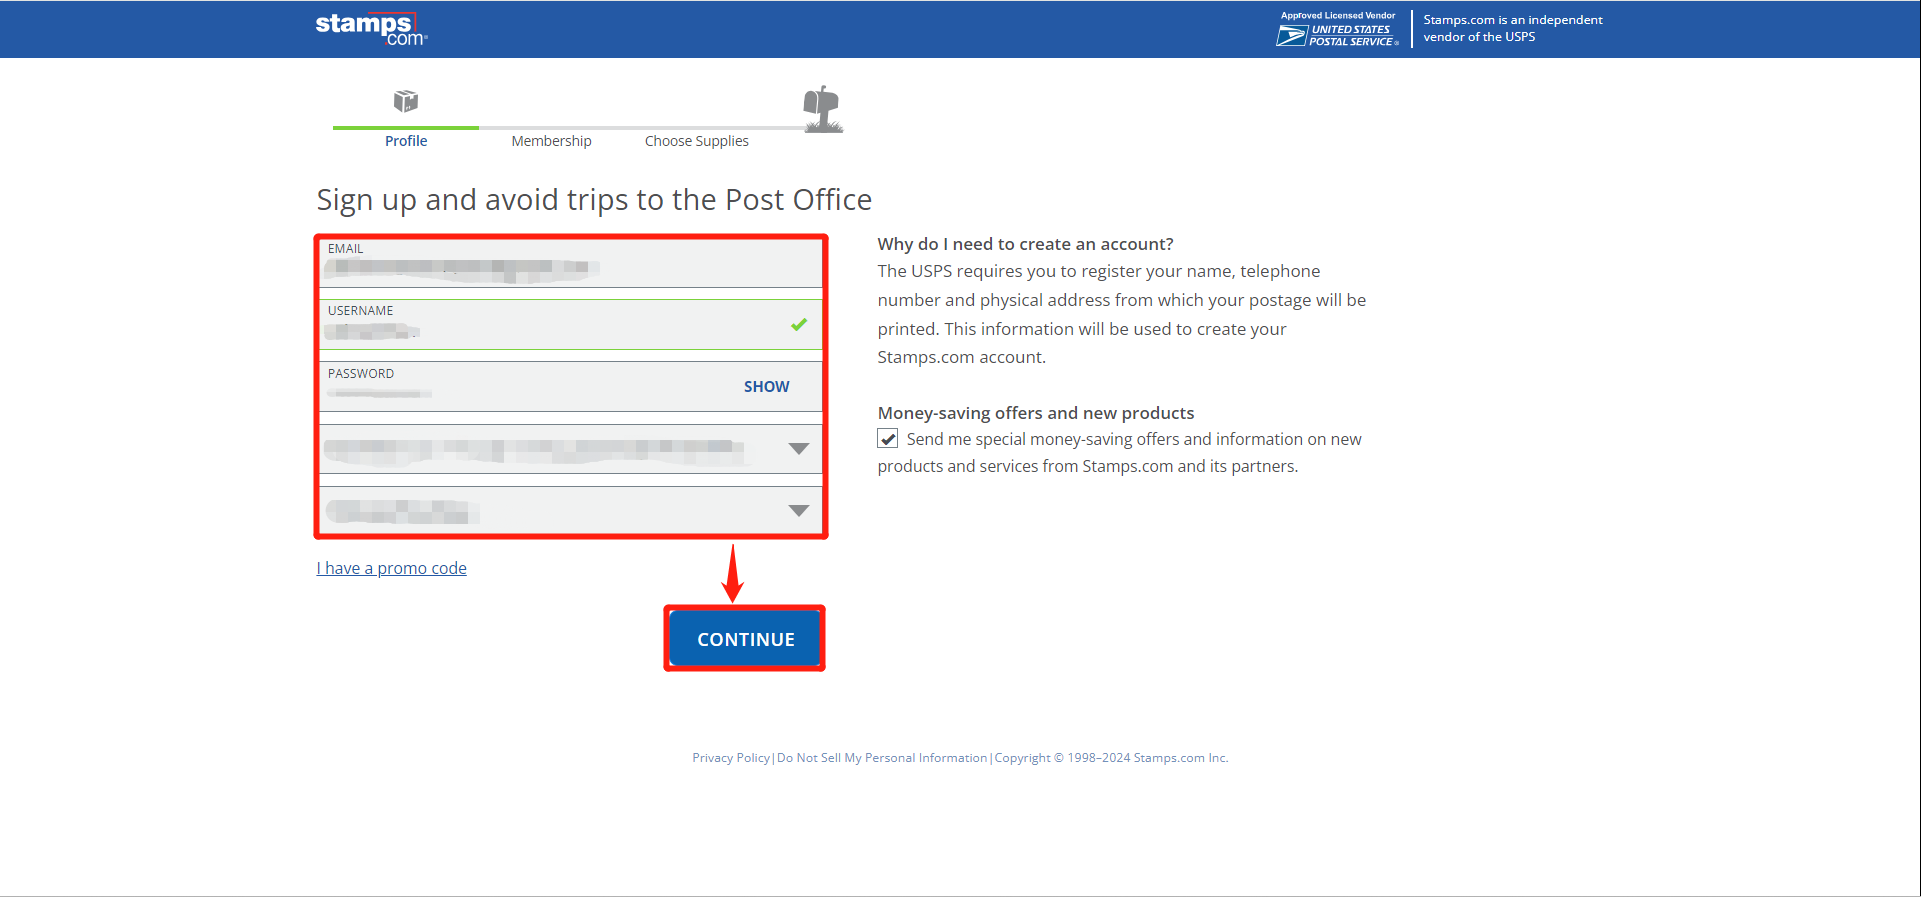Open the second dropdown arrow below Password
1921x897 pixels.
point(798,511)
